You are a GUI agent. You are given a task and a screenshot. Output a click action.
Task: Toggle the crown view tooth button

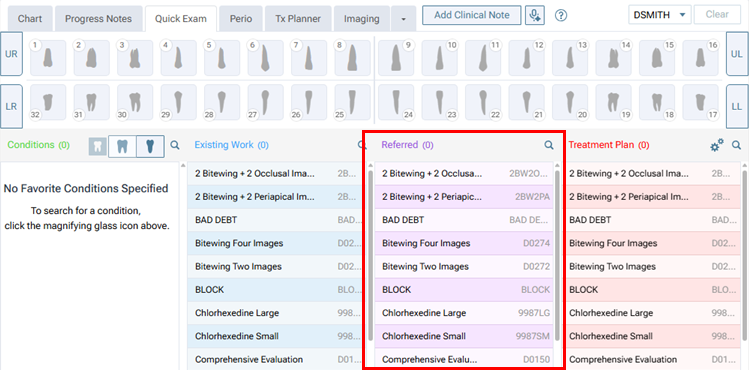(x=122, y=146)
